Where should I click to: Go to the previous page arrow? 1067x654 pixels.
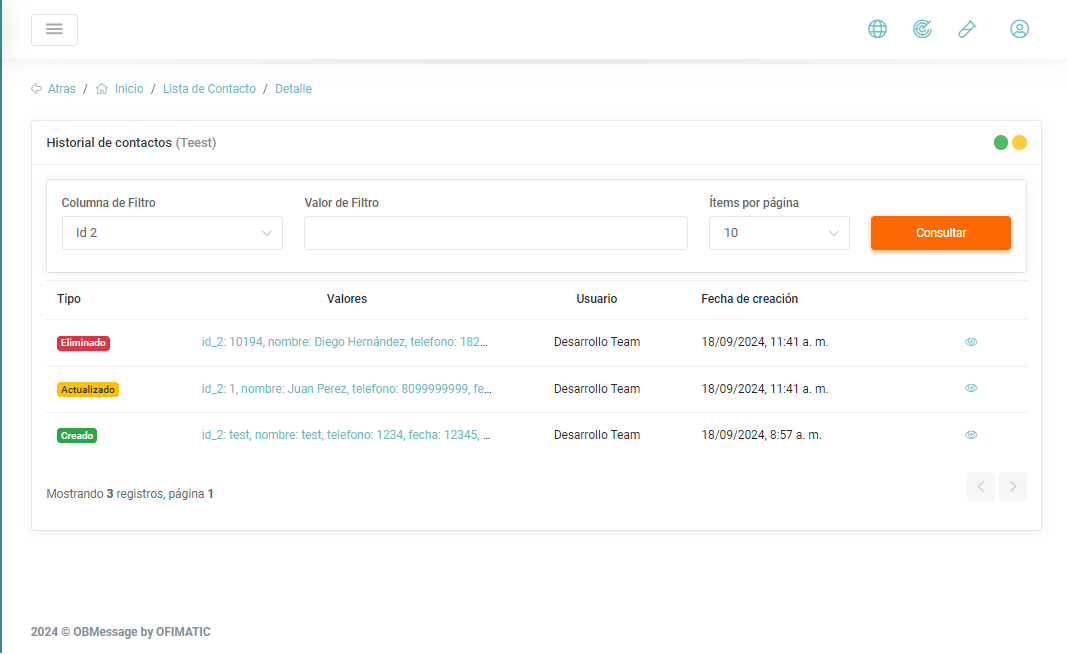pyautogui.click(x=981, y=487)
